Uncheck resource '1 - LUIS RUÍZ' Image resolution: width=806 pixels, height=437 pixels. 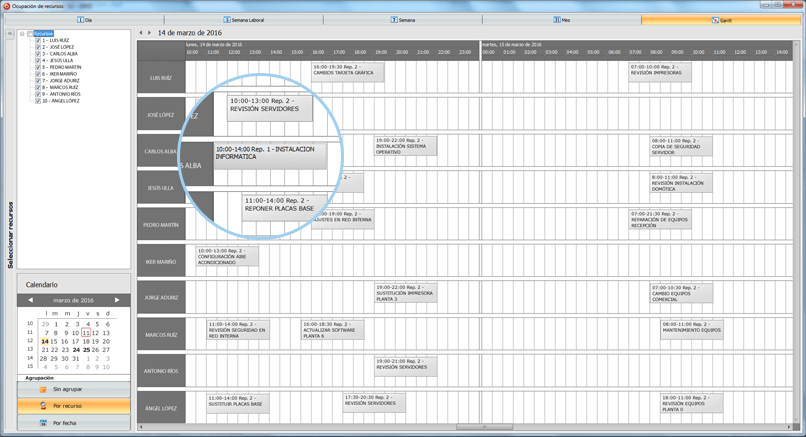pos(38,40)
